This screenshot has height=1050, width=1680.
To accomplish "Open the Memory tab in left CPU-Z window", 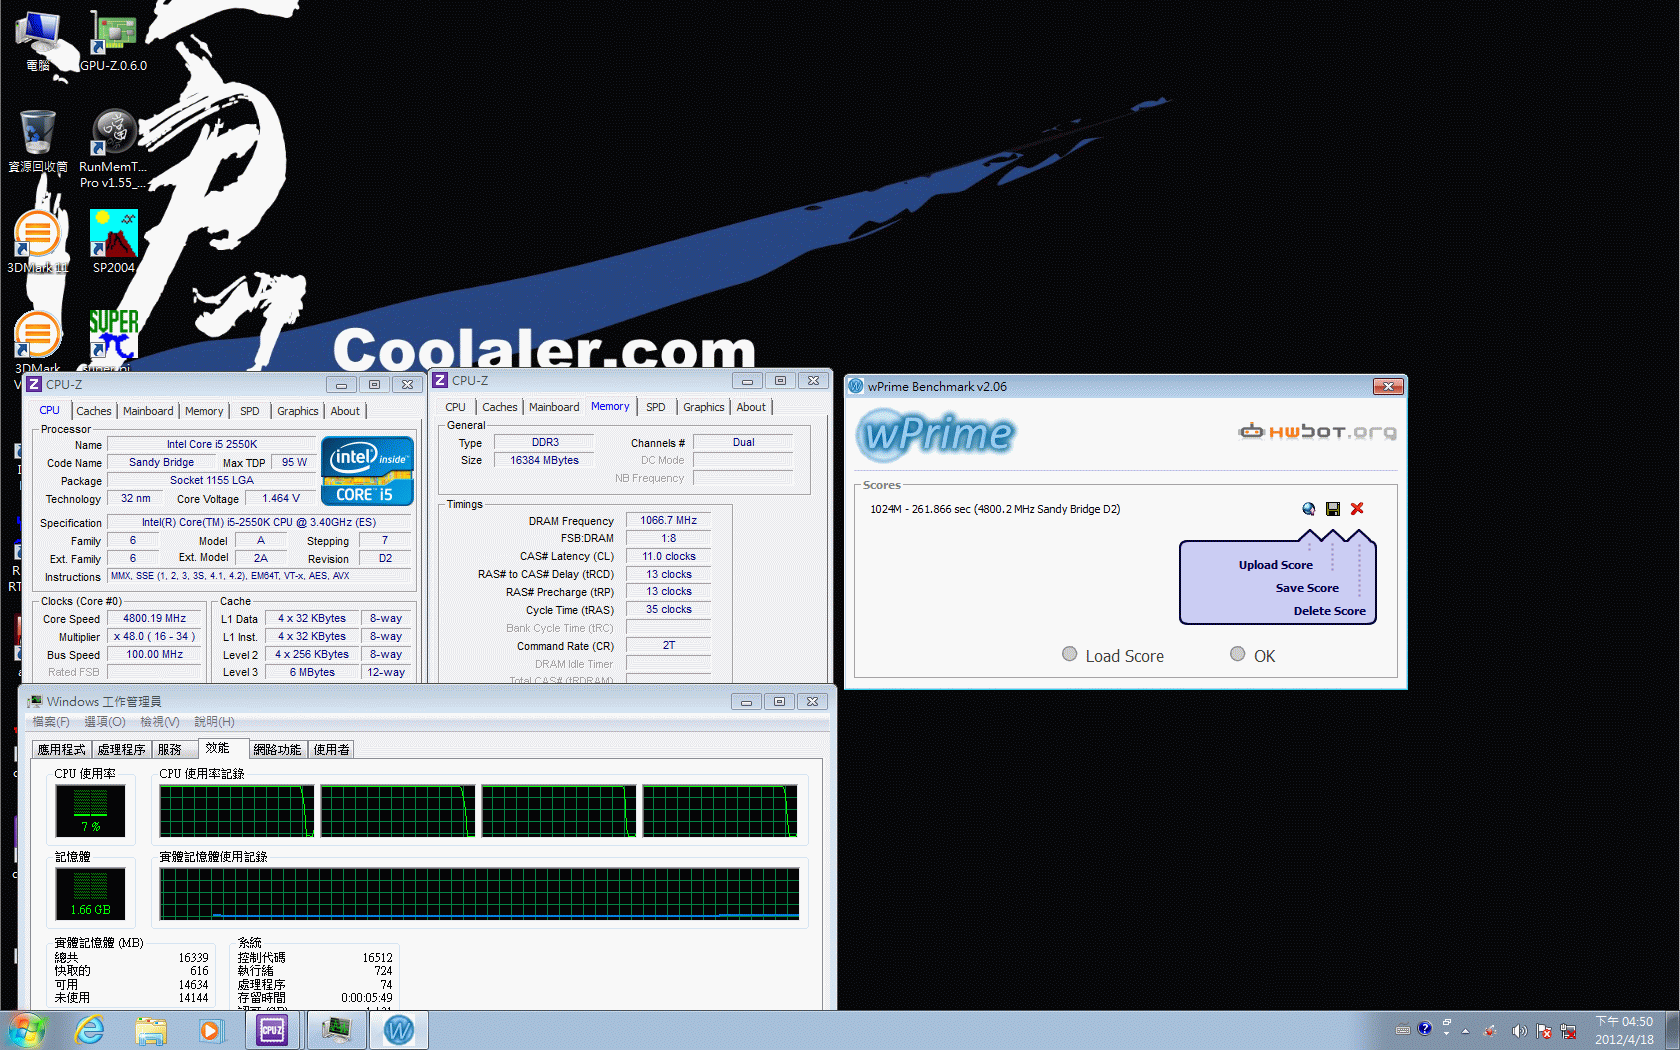I will pos(204,411).
